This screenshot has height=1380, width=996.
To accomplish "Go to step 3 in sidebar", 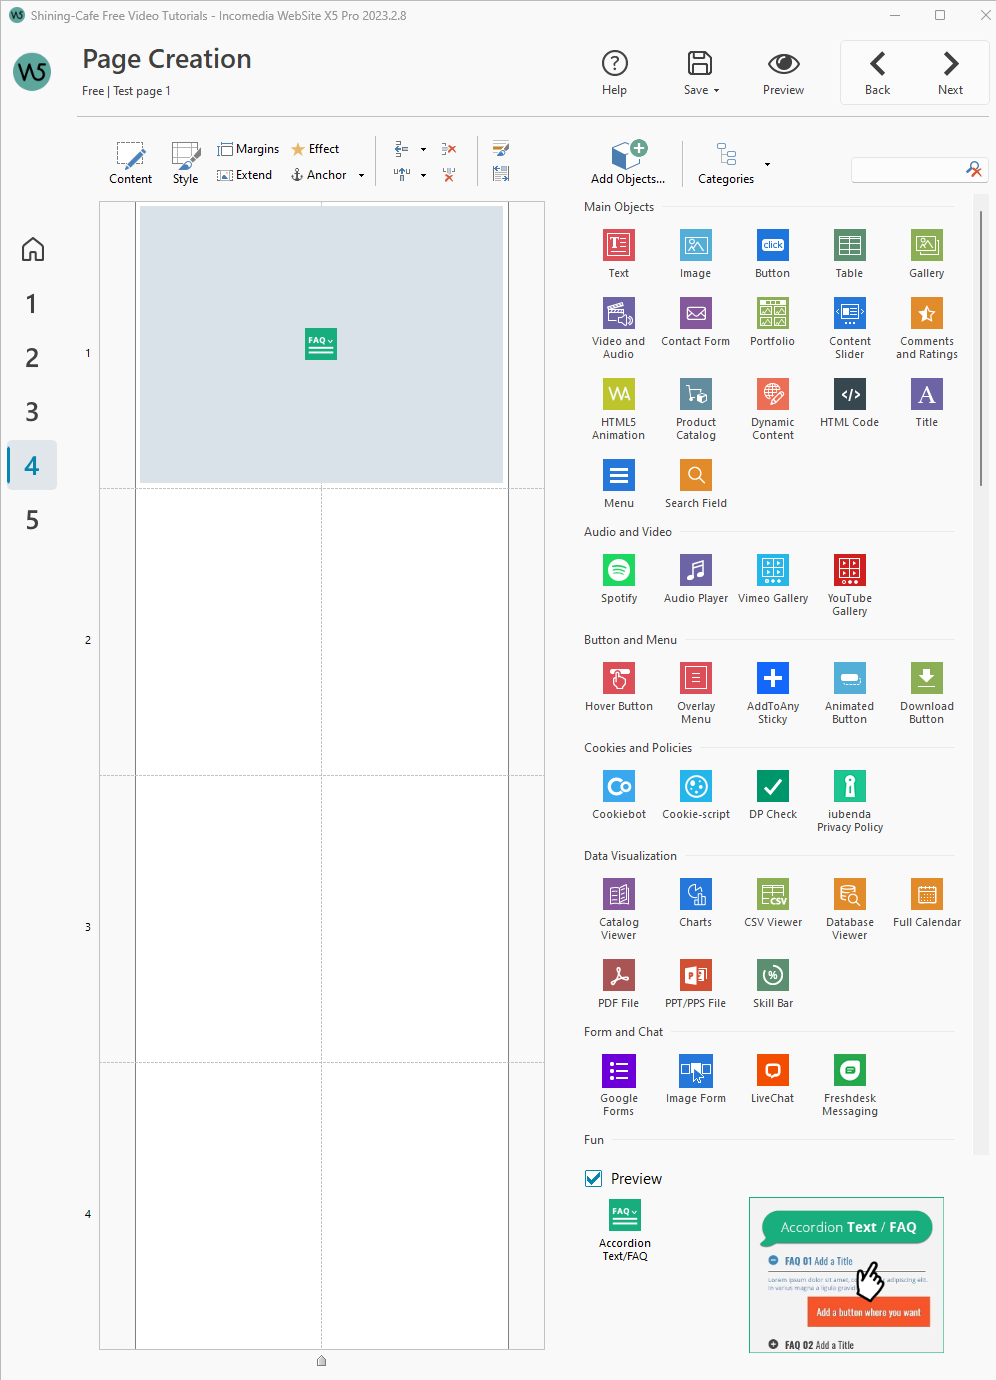I will [32, 411].
